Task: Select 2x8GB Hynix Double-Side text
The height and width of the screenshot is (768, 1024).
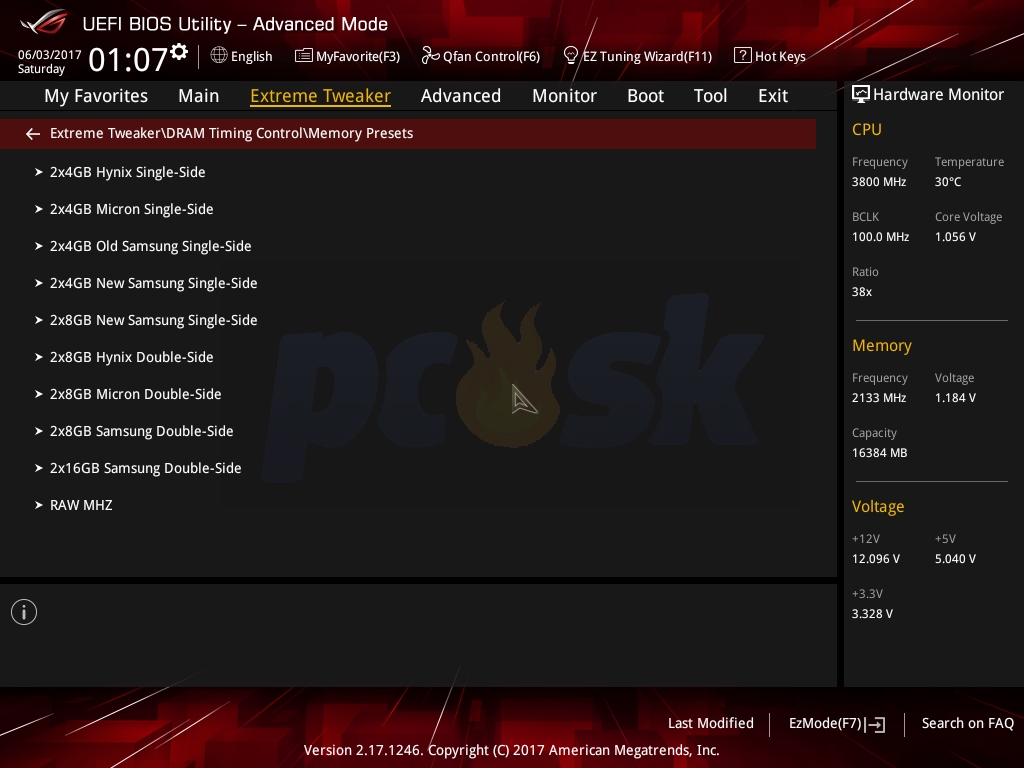Action: [x=131, y=357]
